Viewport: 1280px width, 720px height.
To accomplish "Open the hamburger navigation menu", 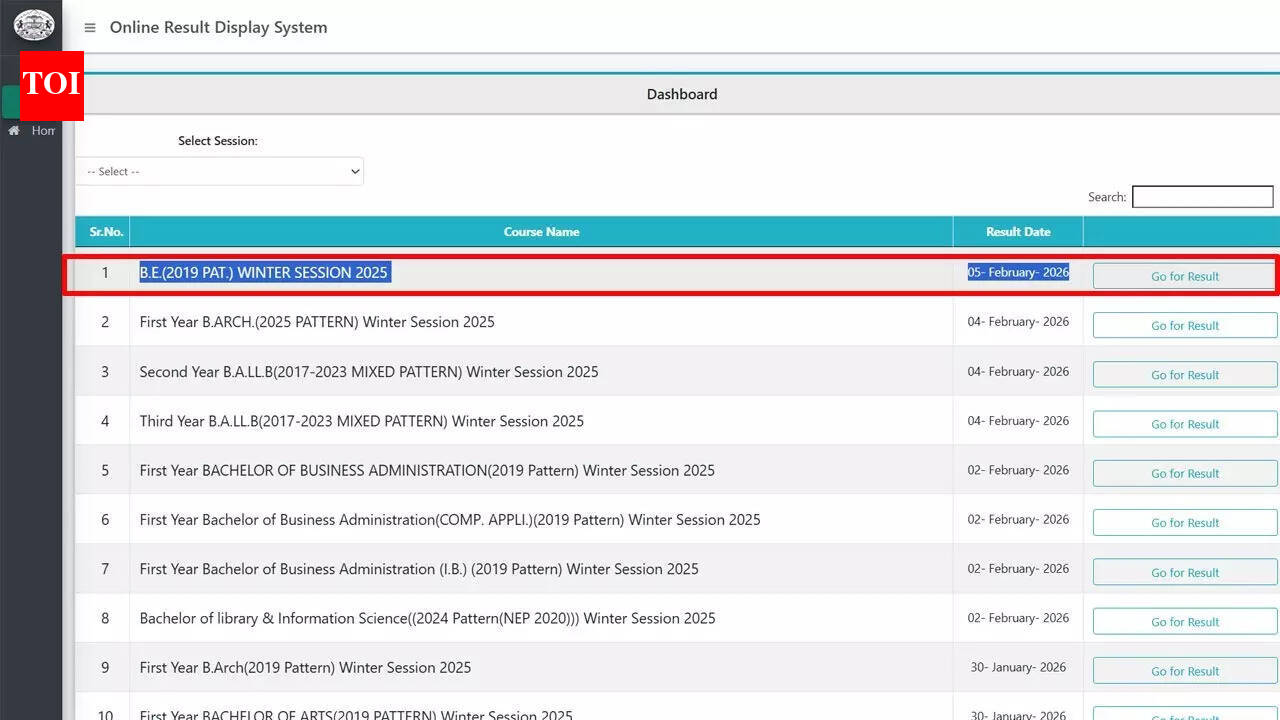I will click(x=90, y=28).
